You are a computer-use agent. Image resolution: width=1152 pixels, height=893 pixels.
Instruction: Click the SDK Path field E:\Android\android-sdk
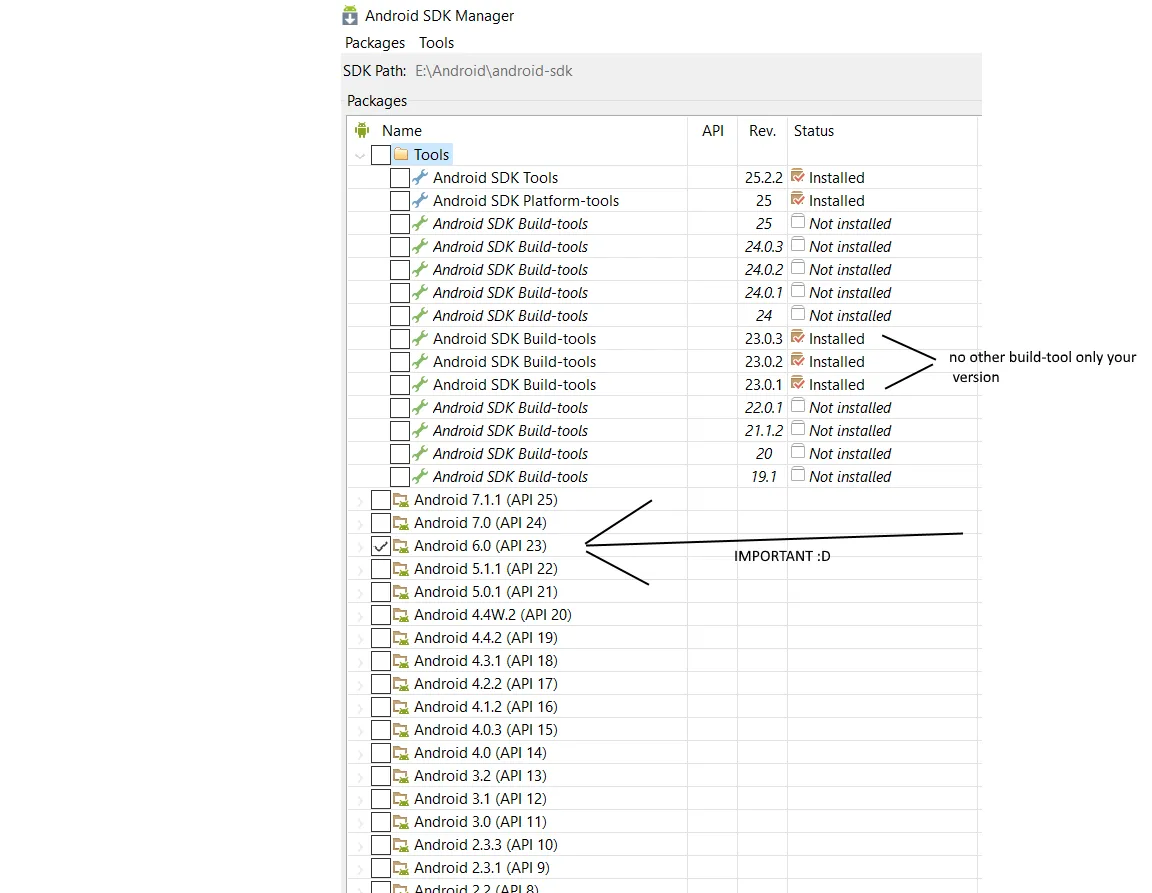click(494, 71)
